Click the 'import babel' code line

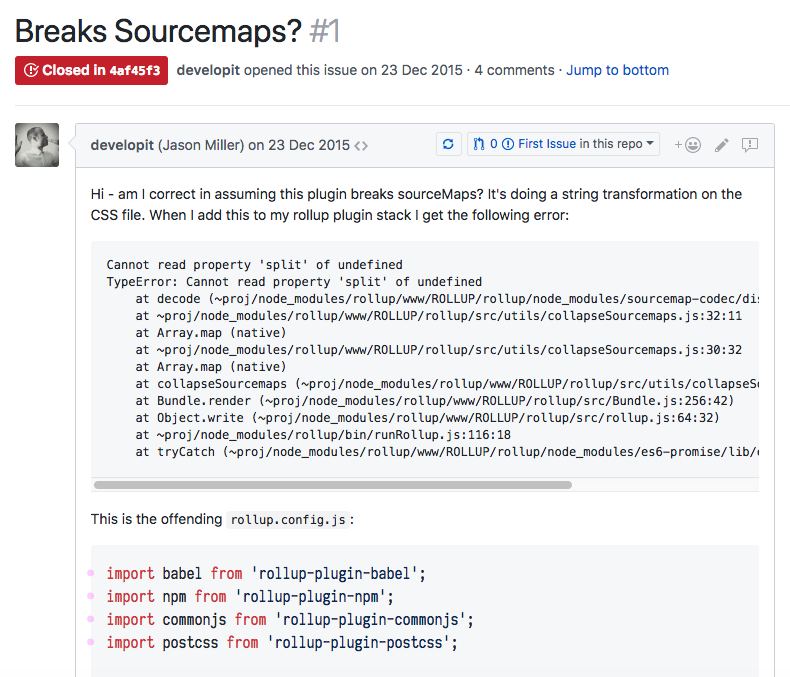tap(266, 573)
